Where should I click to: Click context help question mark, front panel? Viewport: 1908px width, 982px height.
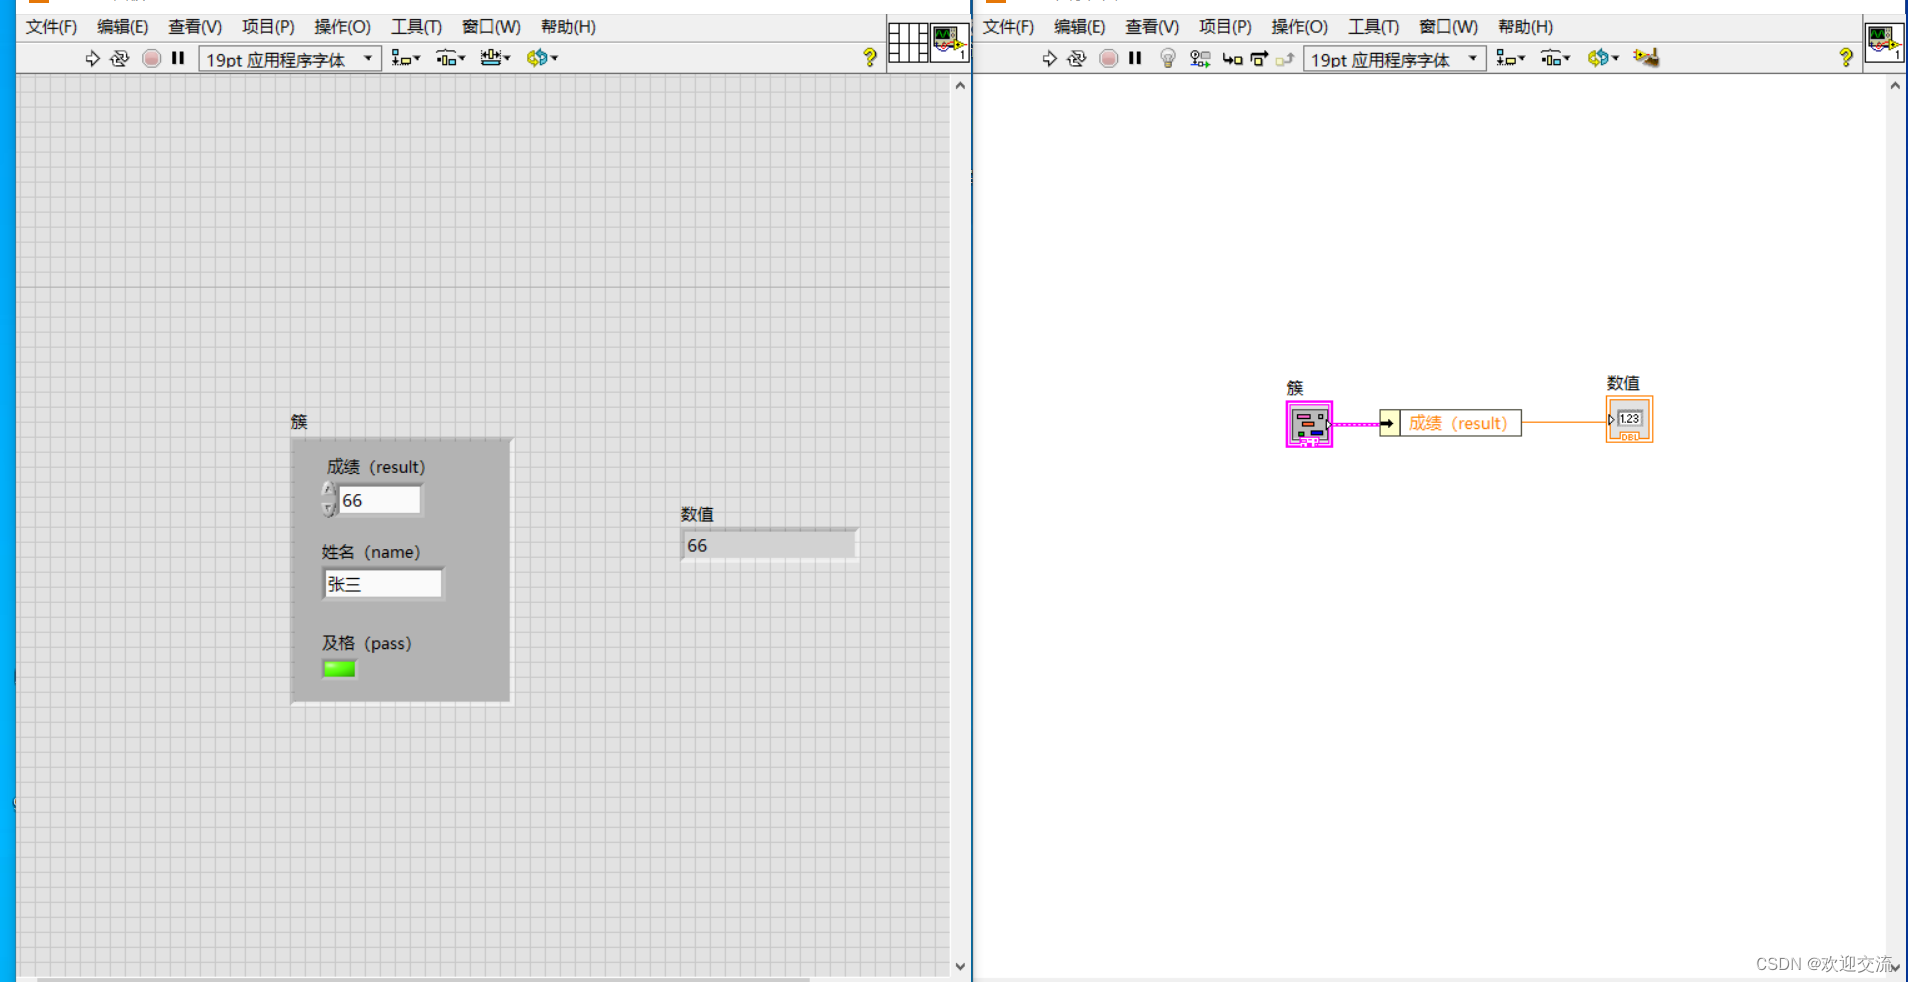point(870,58)
